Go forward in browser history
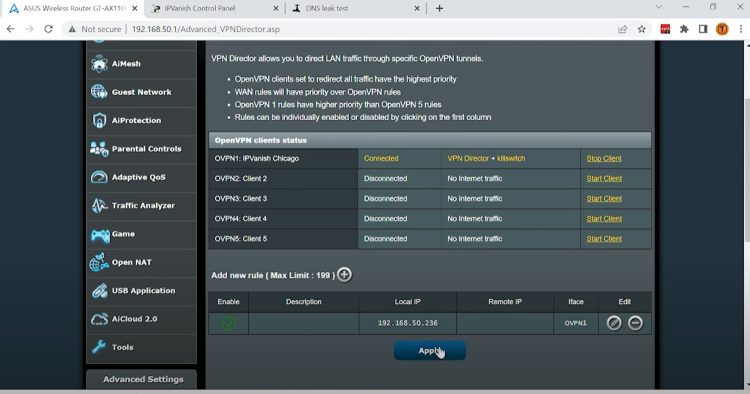Image resolution: width=750 pixels, height=394 pixels. click(29, 29)
